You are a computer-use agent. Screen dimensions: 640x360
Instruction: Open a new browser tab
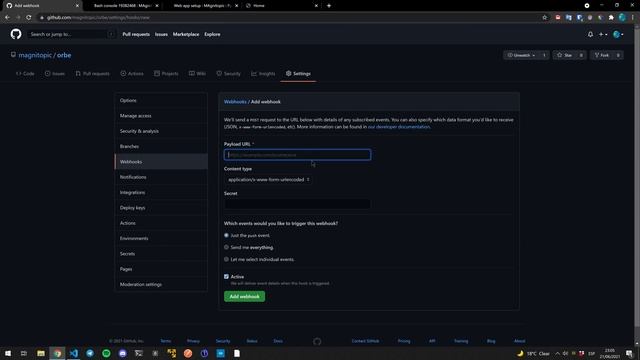[x=329, y=6]
